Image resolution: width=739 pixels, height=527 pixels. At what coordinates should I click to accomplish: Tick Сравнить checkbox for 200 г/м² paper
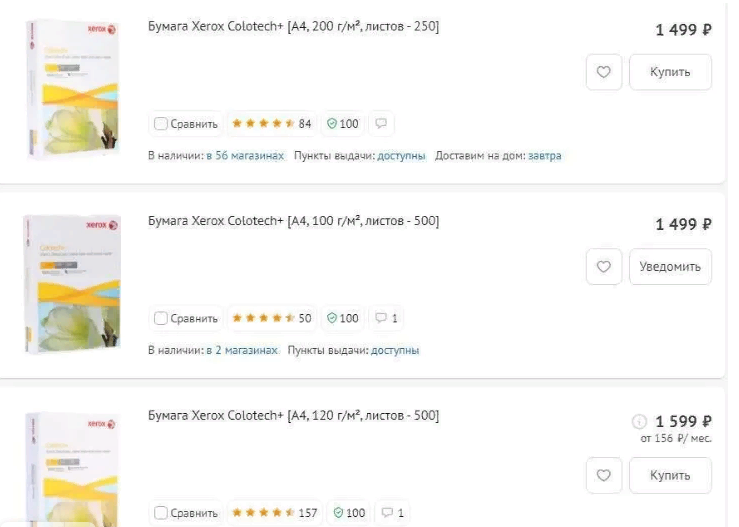click(161, 124)
